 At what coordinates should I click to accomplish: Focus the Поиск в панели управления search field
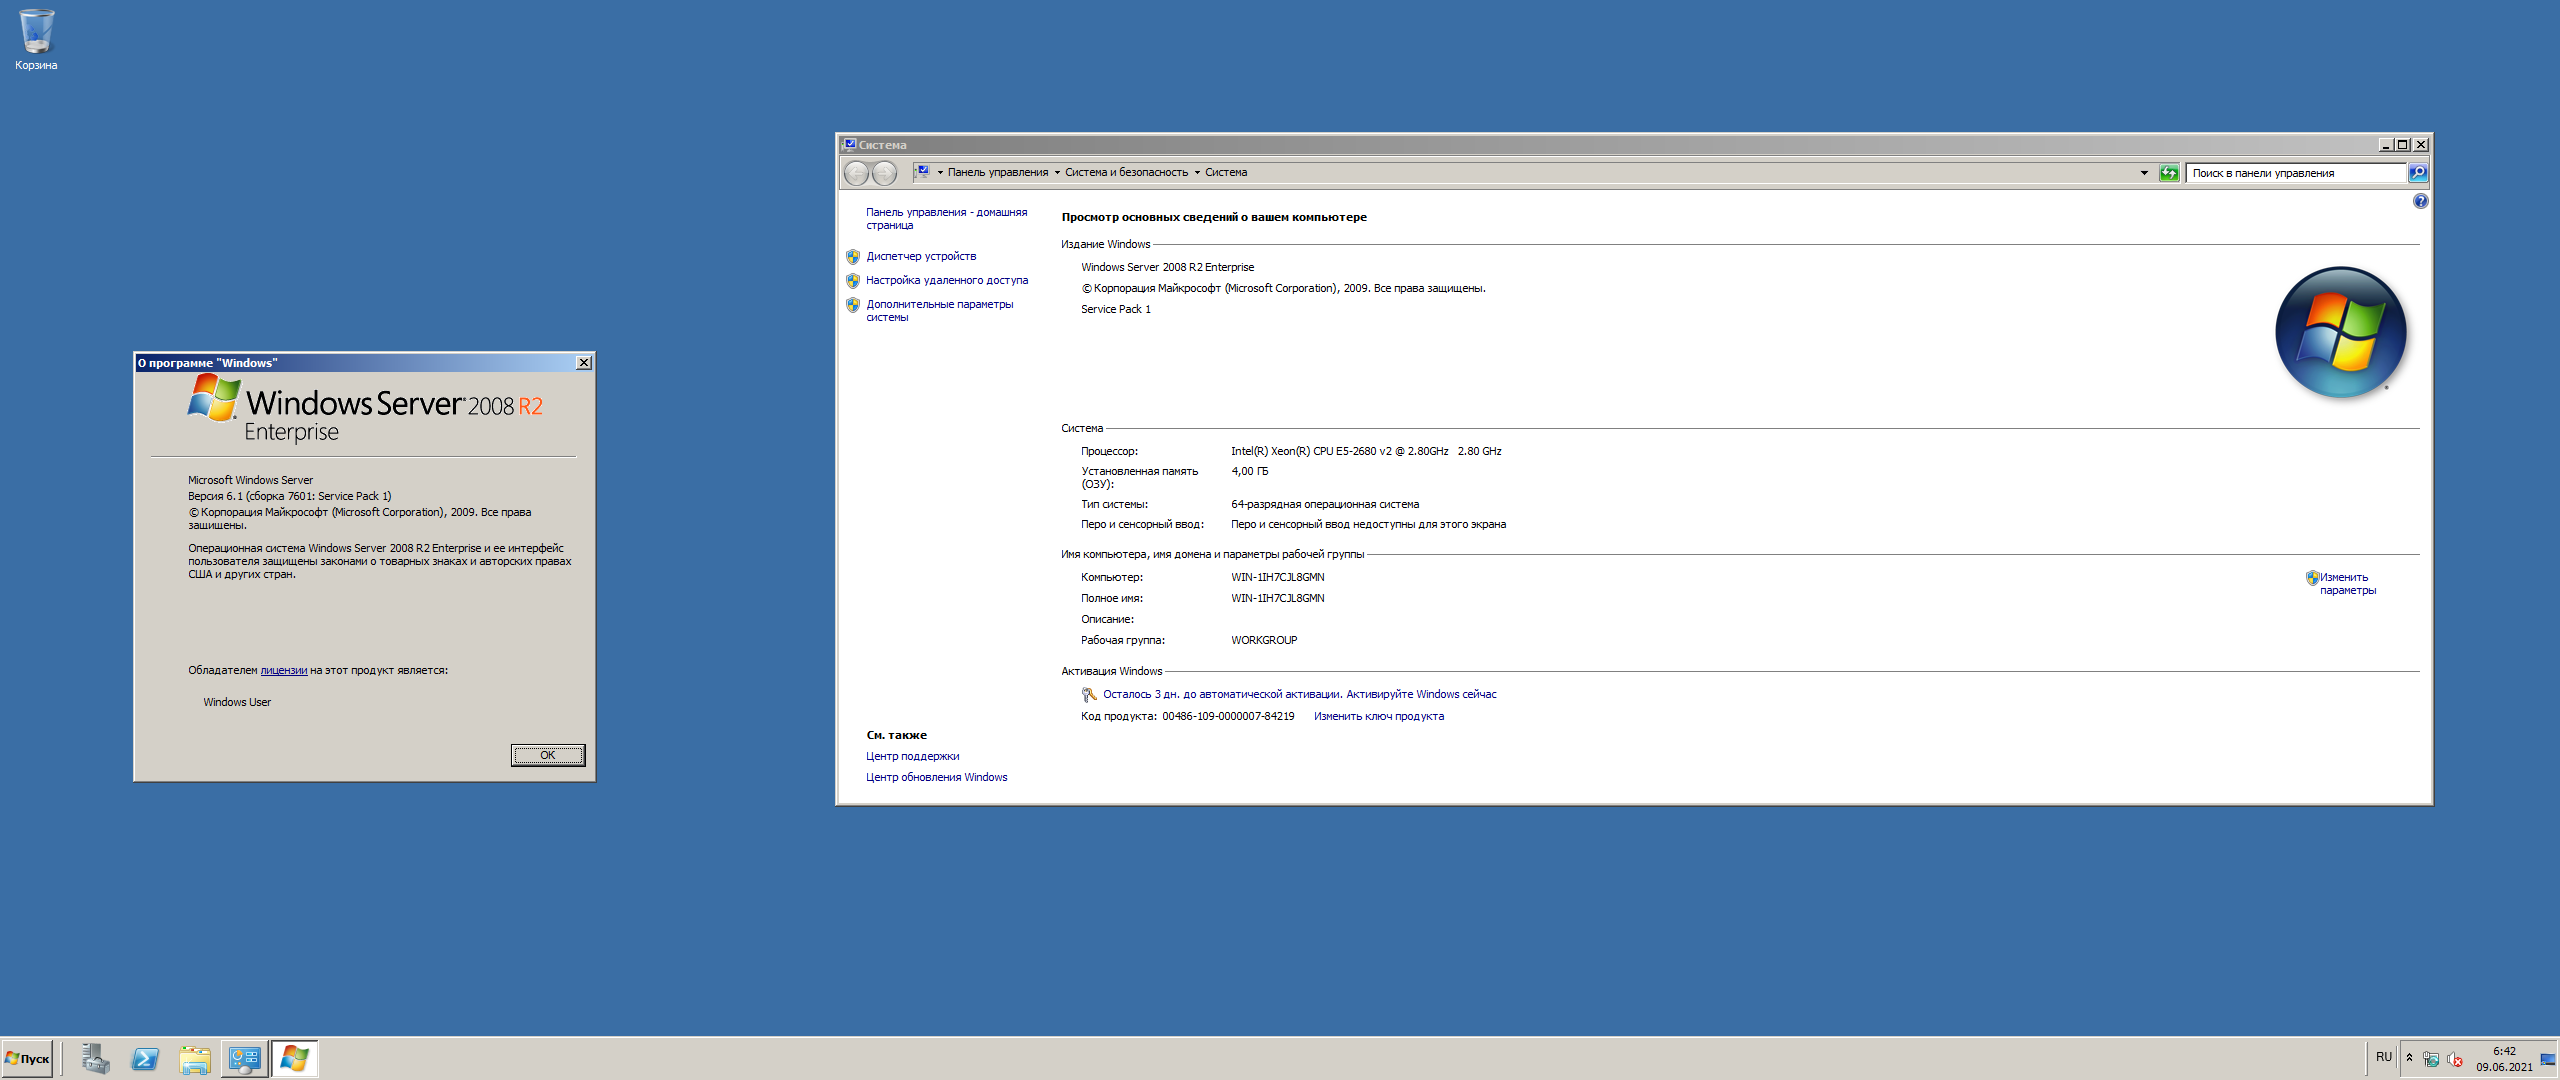pyautogui.click(x=2295, y=173)
